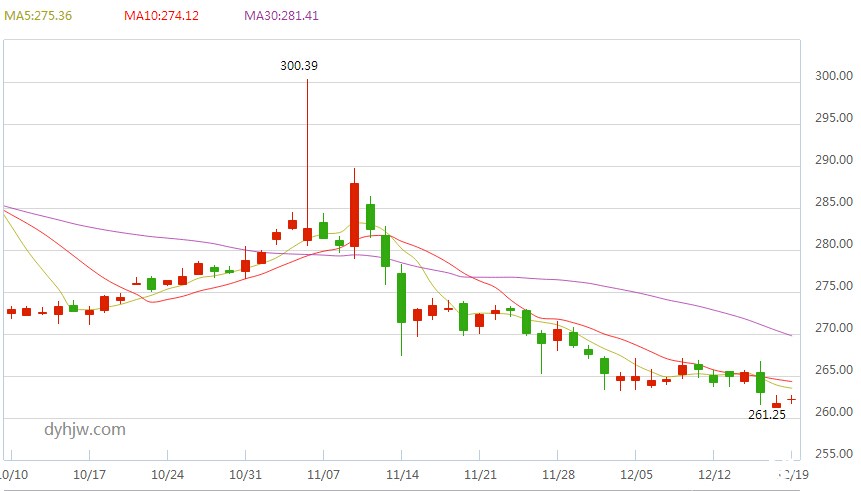The image size is (861, 491).
Task: Click the MA10:274.12 indicator label
Action: click(x=161, y=17)
